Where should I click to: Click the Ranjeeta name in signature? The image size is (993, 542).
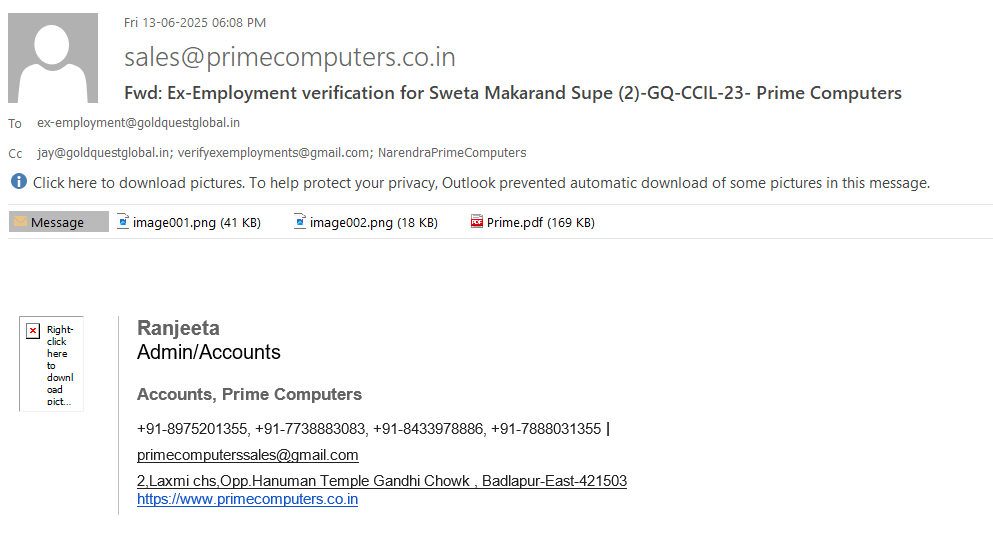point(178,328)
